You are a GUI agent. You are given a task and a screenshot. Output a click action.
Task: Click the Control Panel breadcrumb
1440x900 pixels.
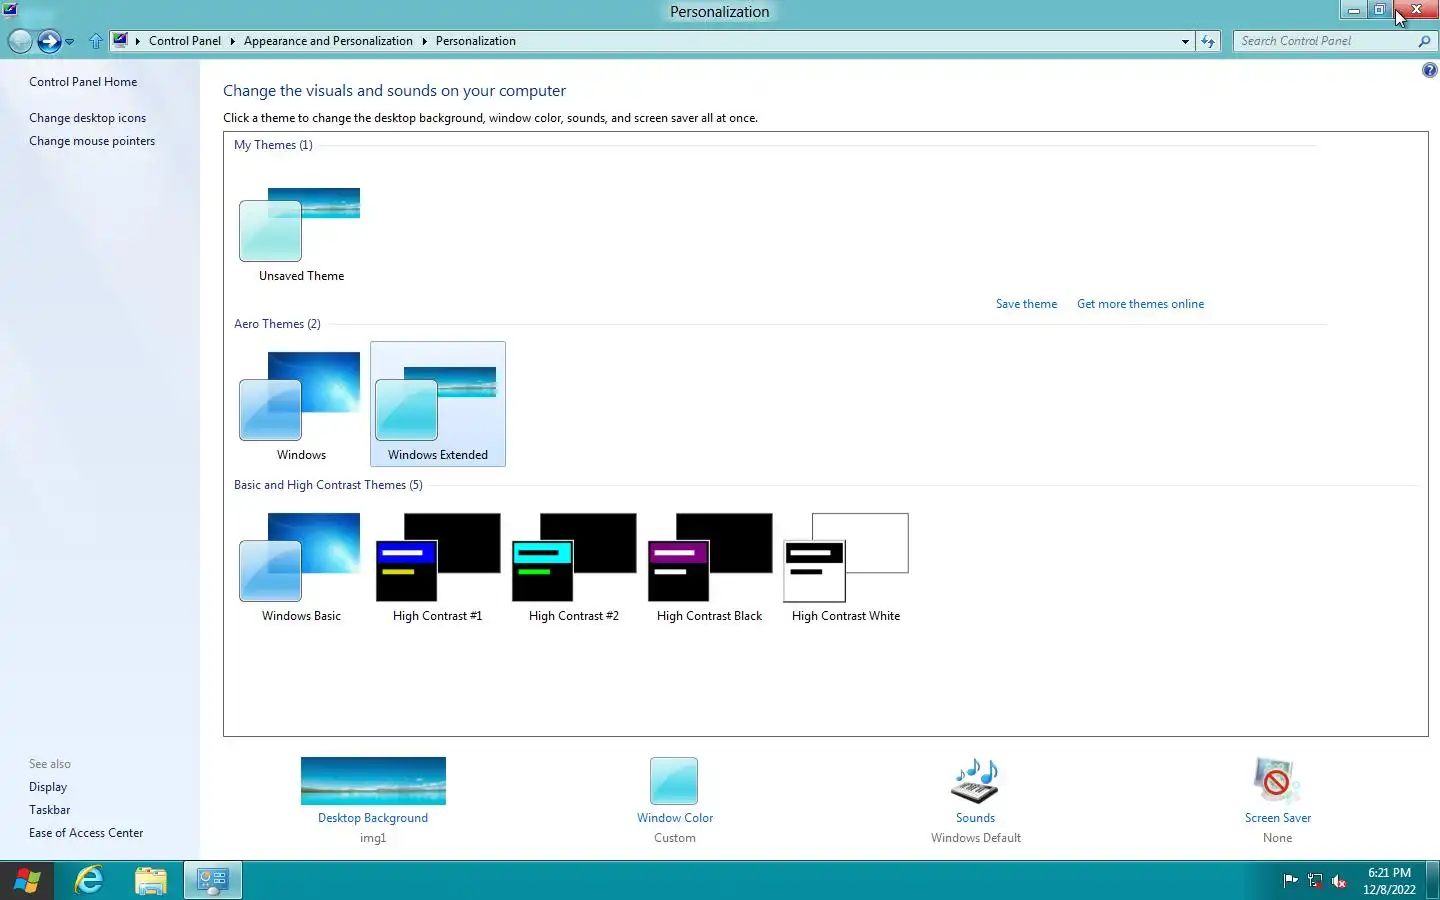point(185,41)
